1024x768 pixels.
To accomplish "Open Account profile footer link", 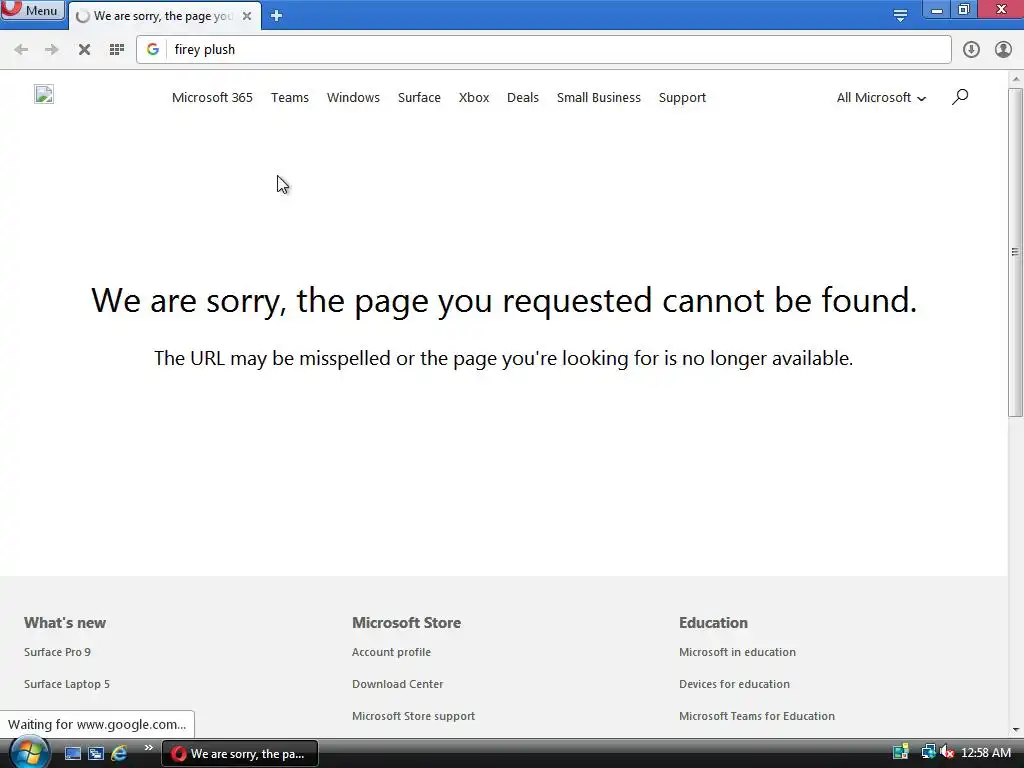I will coord(391,652).
